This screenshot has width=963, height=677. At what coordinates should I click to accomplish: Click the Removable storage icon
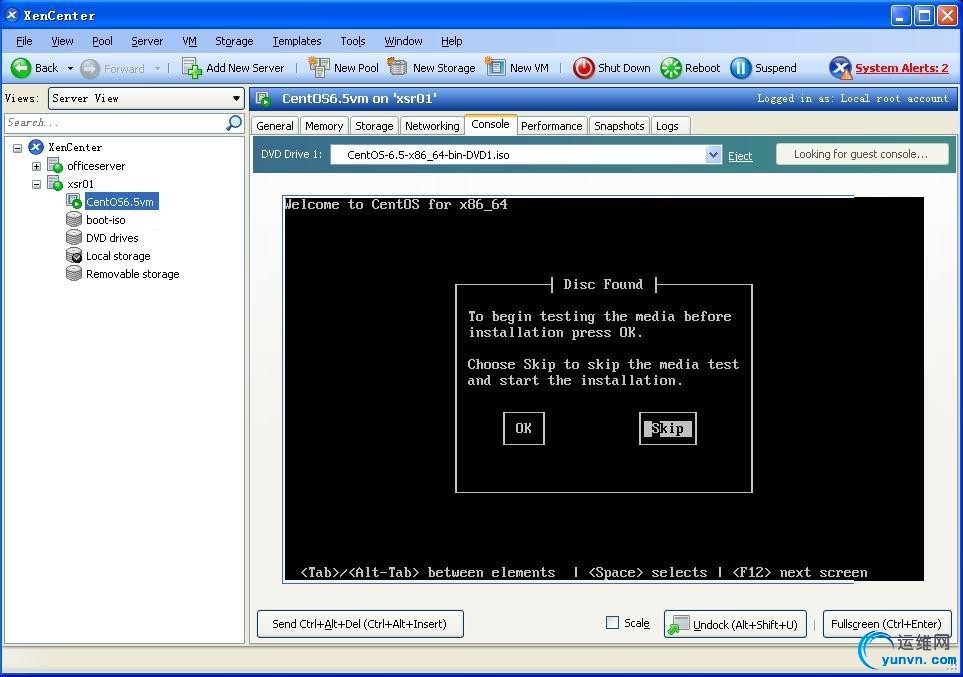(74, 273)
